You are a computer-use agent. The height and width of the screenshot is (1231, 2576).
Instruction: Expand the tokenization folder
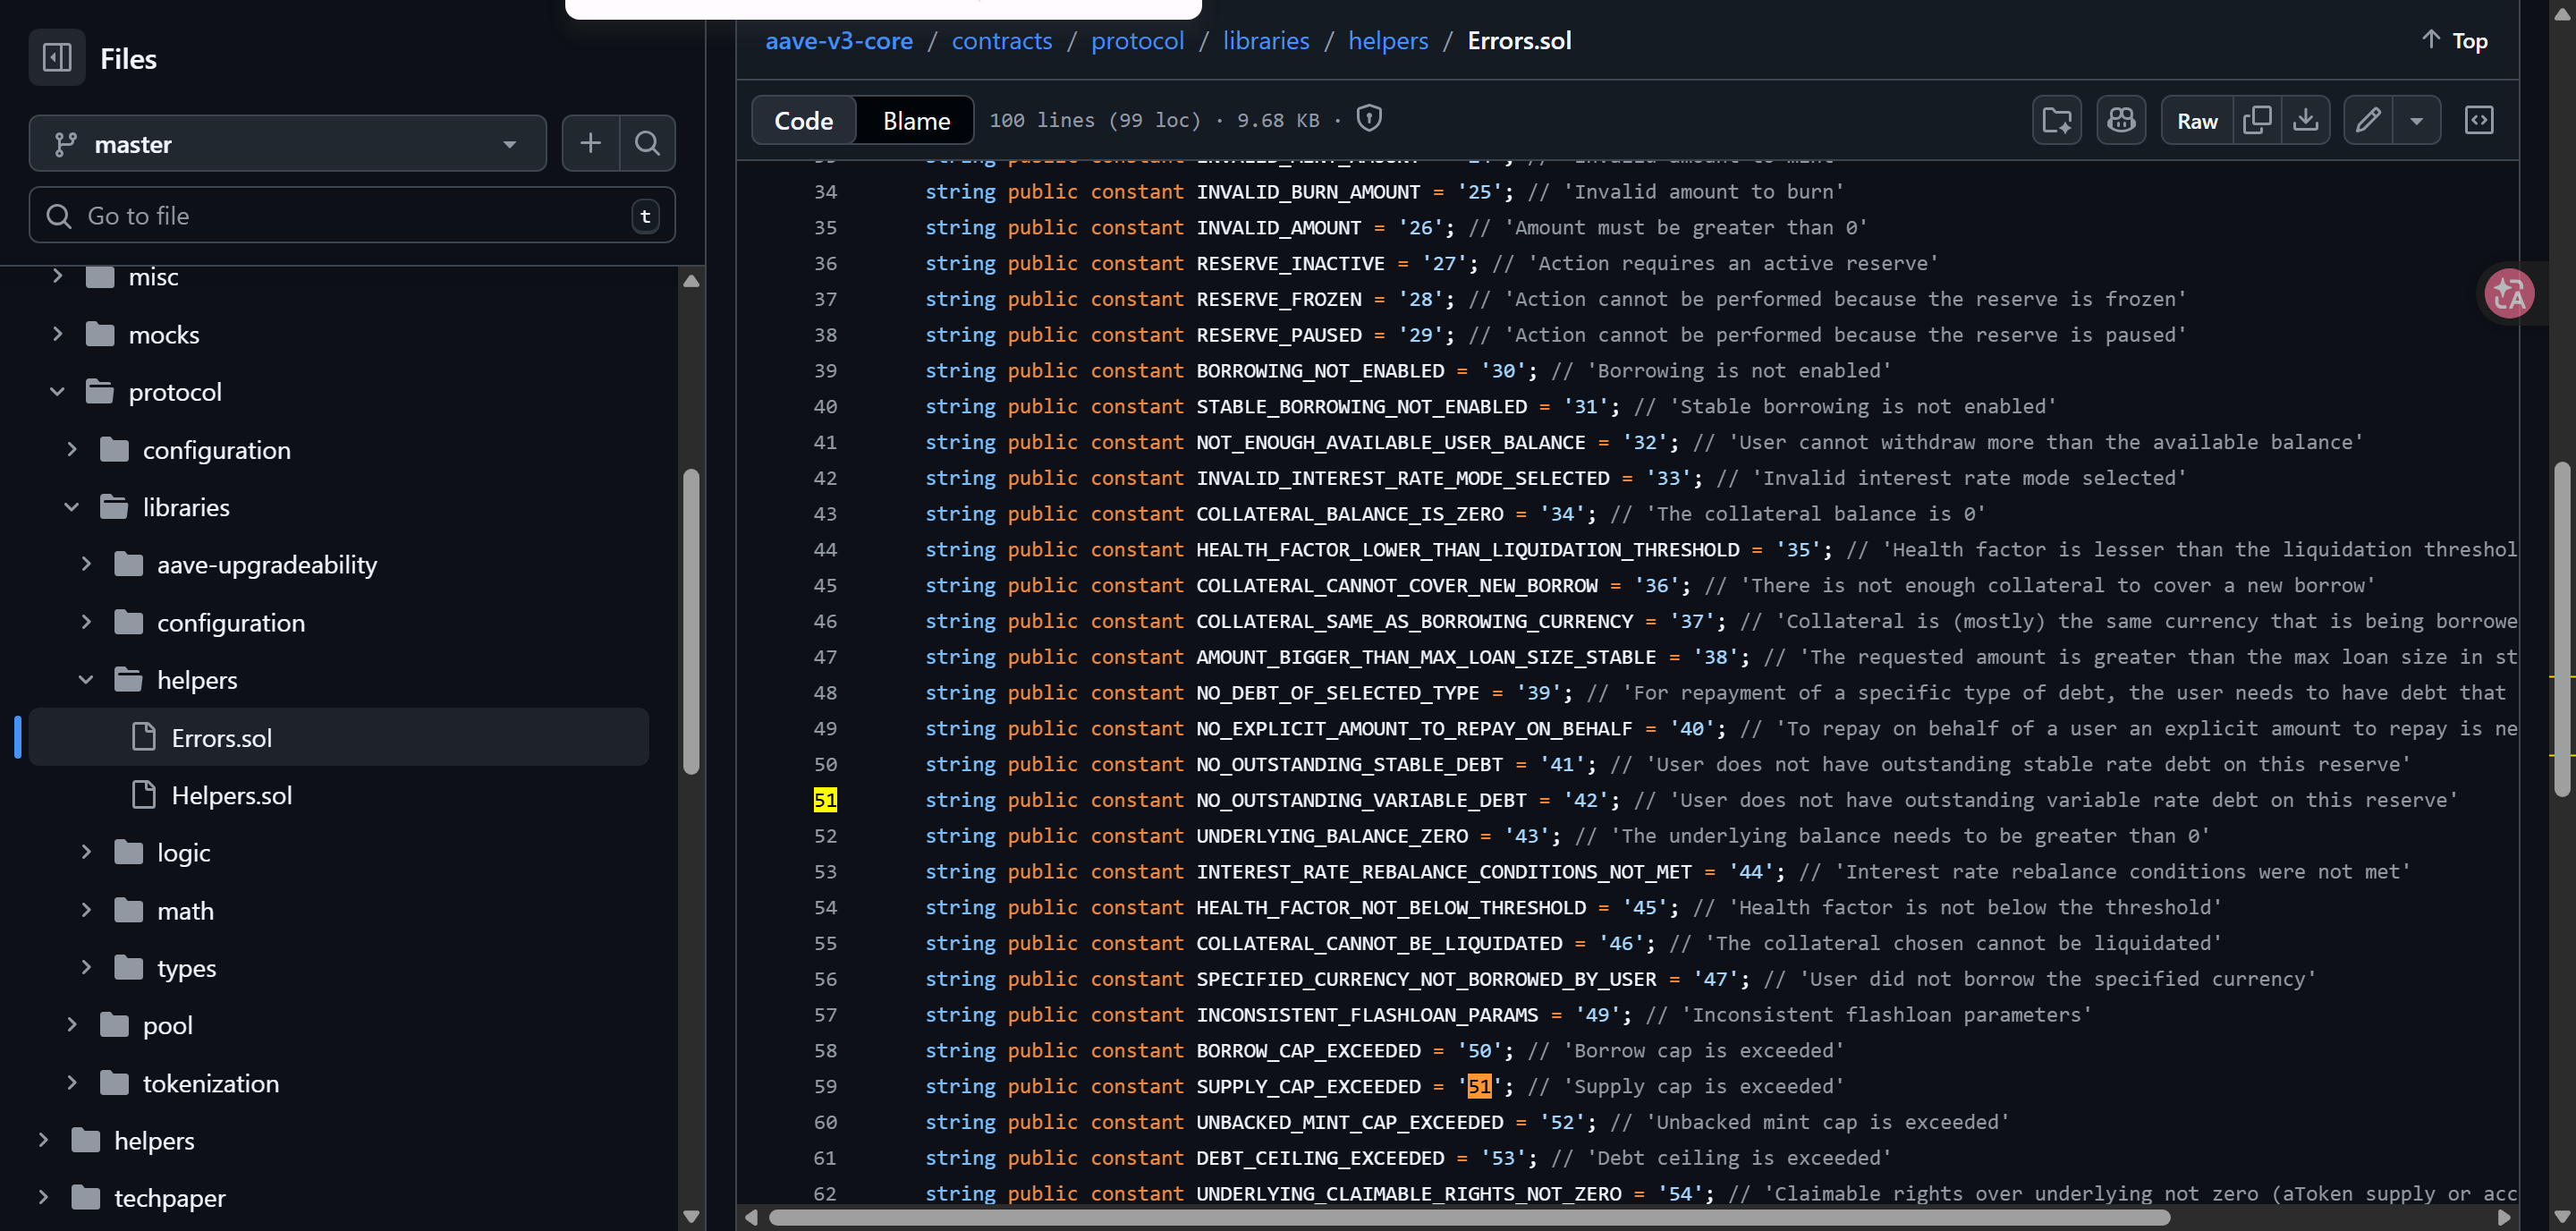tap(71, 1082)
